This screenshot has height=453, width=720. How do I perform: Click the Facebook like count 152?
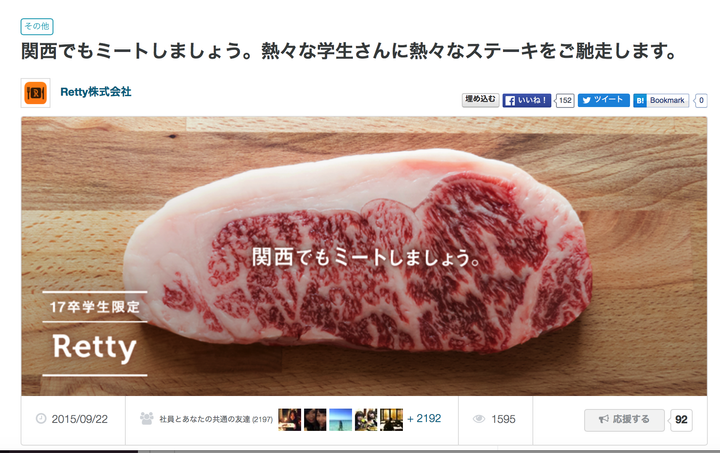(x=565, y=101)
